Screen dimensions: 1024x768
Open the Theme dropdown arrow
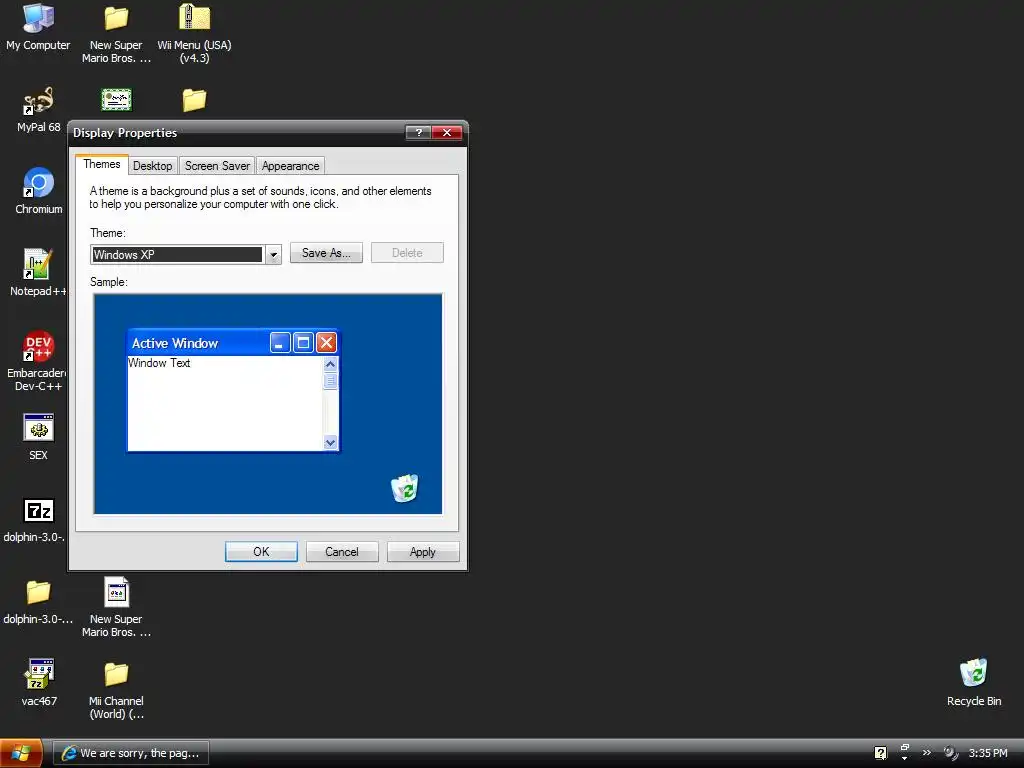coord(274,255)
